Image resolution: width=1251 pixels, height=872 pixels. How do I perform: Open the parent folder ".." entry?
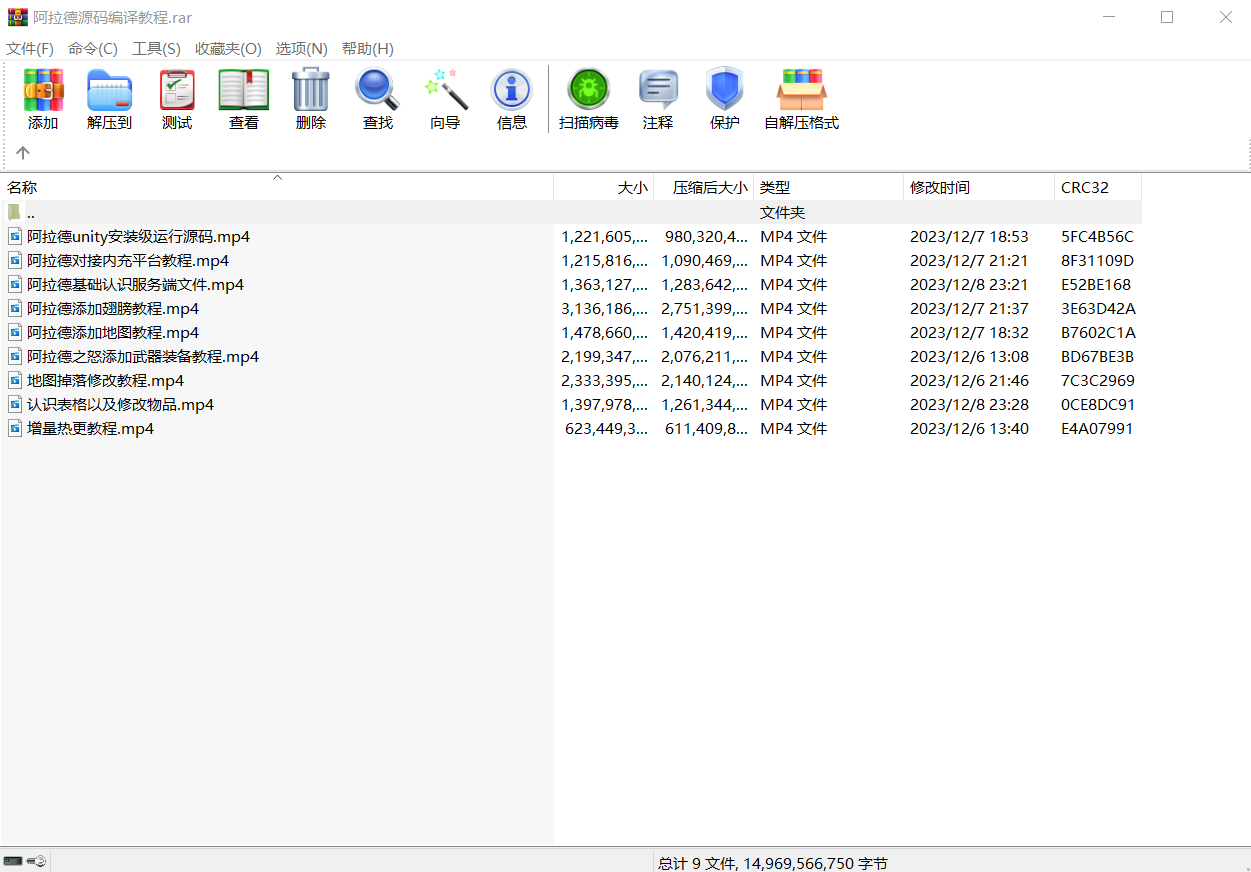(31, 213)
